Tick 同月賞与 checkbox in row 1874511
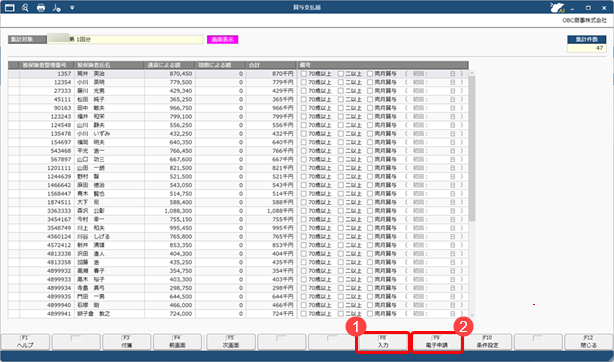 coord(370,202)
